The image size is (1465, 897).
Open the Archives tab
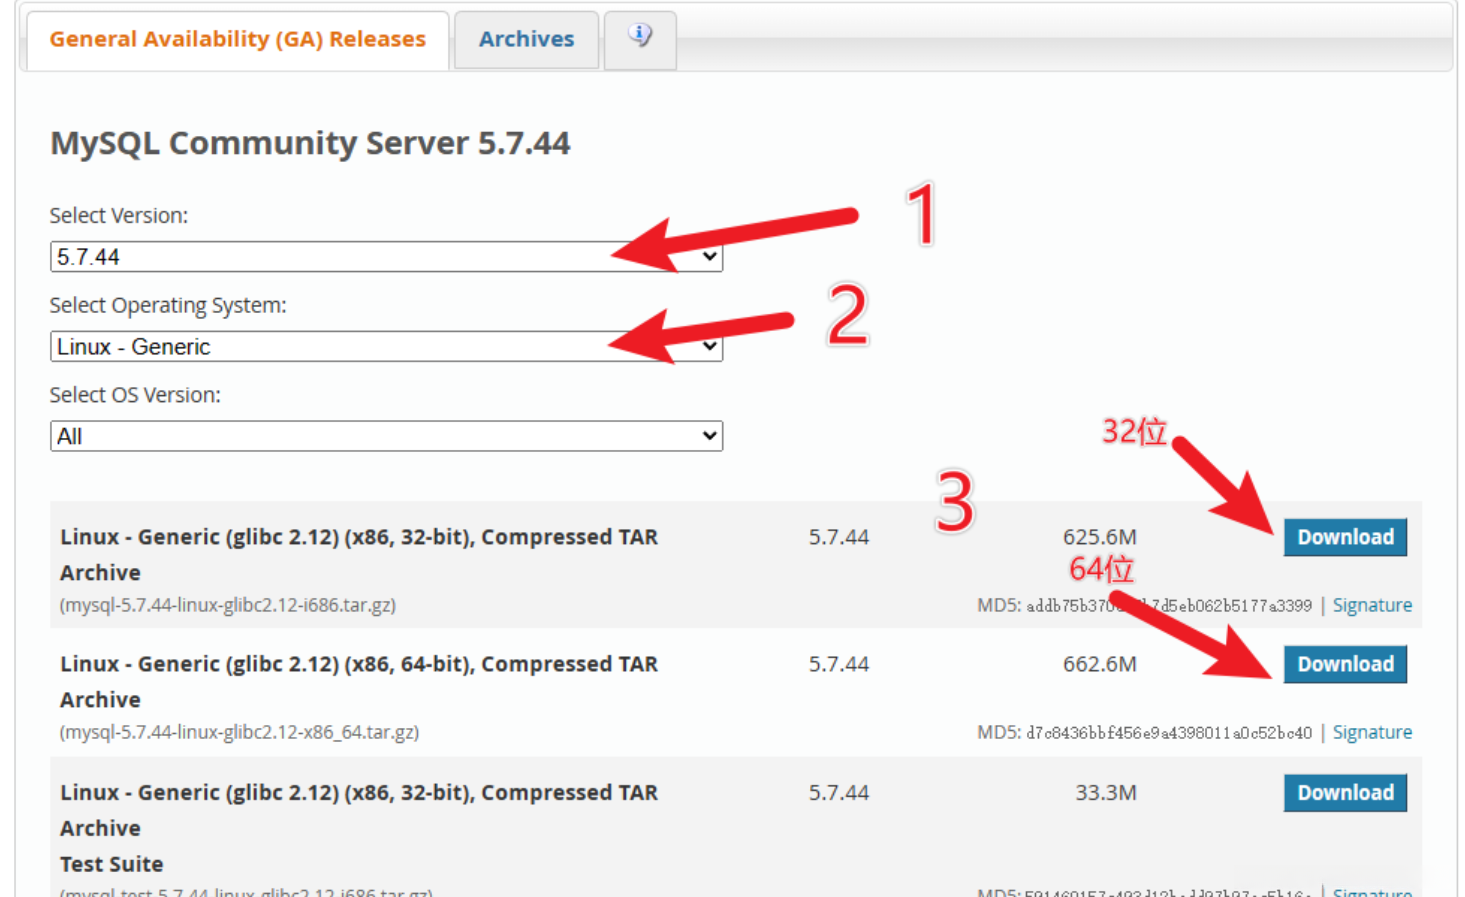tap(526, 39)
